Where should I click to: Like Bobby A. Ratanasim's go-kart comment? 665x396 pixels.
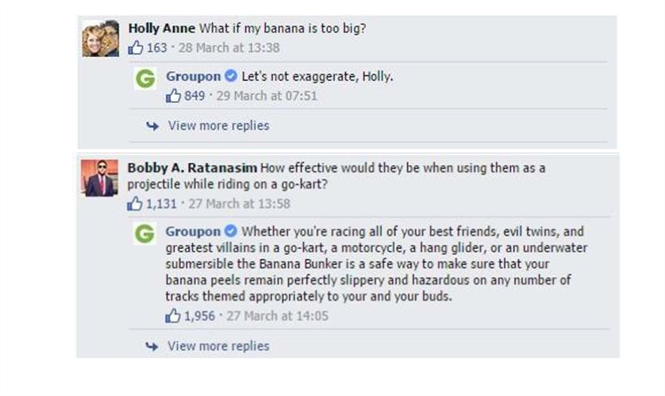[135, 204]
